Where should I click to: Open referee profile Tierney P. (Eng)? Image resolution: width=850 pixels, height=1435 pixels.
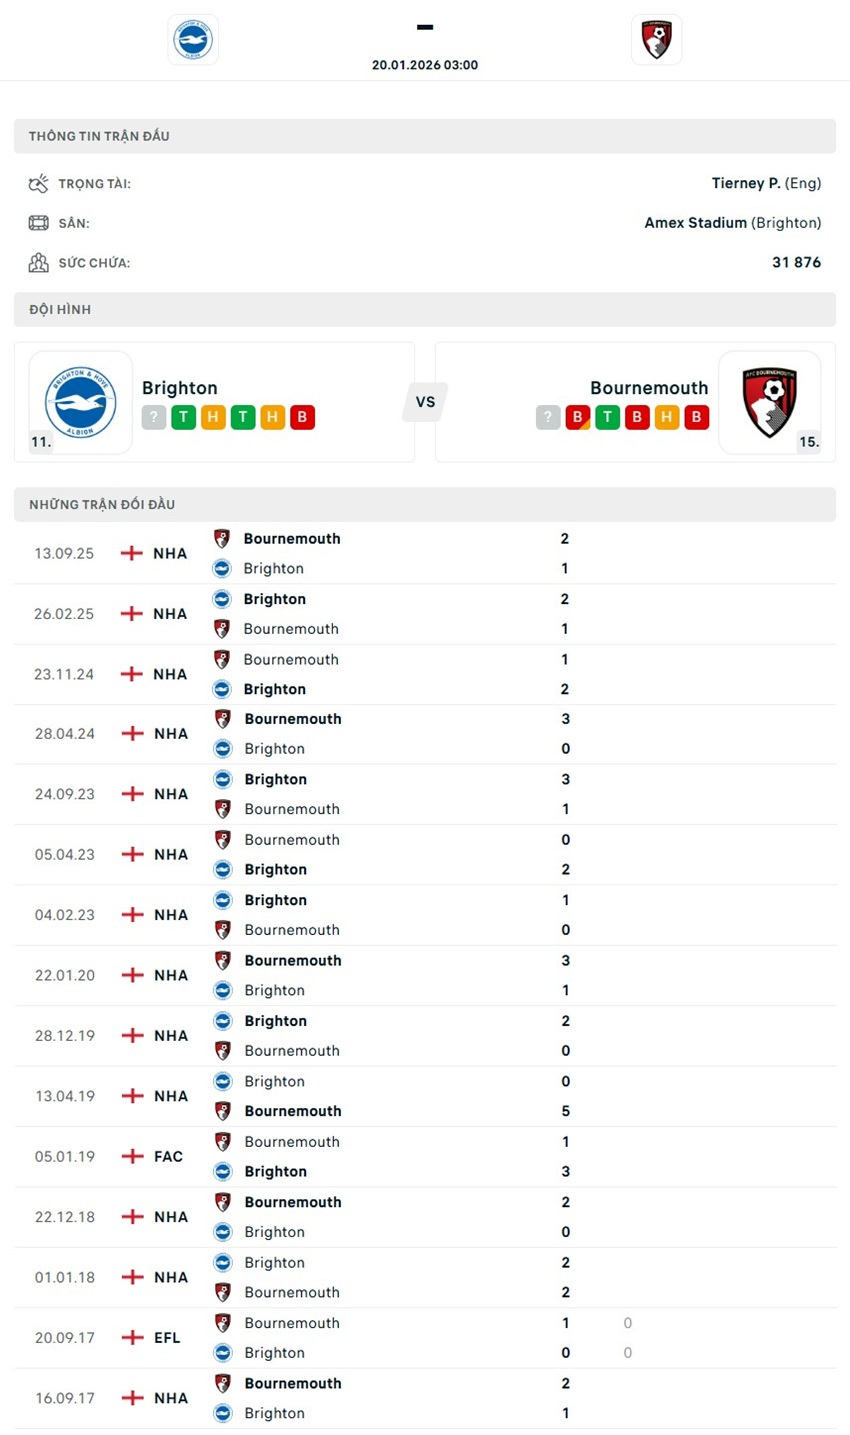pyautogui.click(x=766, y=182)
